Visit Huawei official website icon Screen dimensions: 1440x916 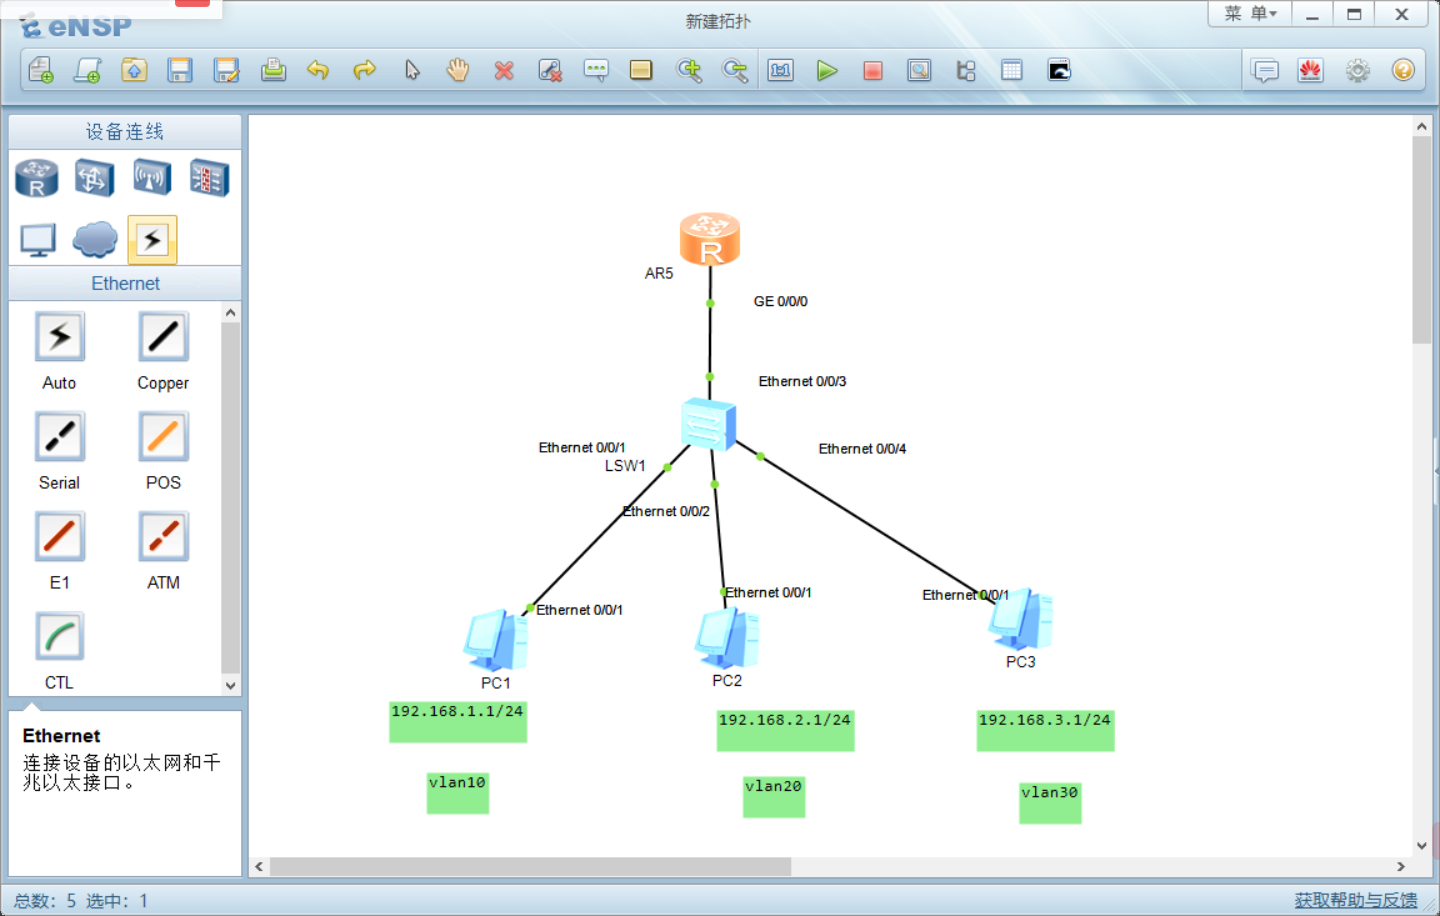(x=1311, y=70)
